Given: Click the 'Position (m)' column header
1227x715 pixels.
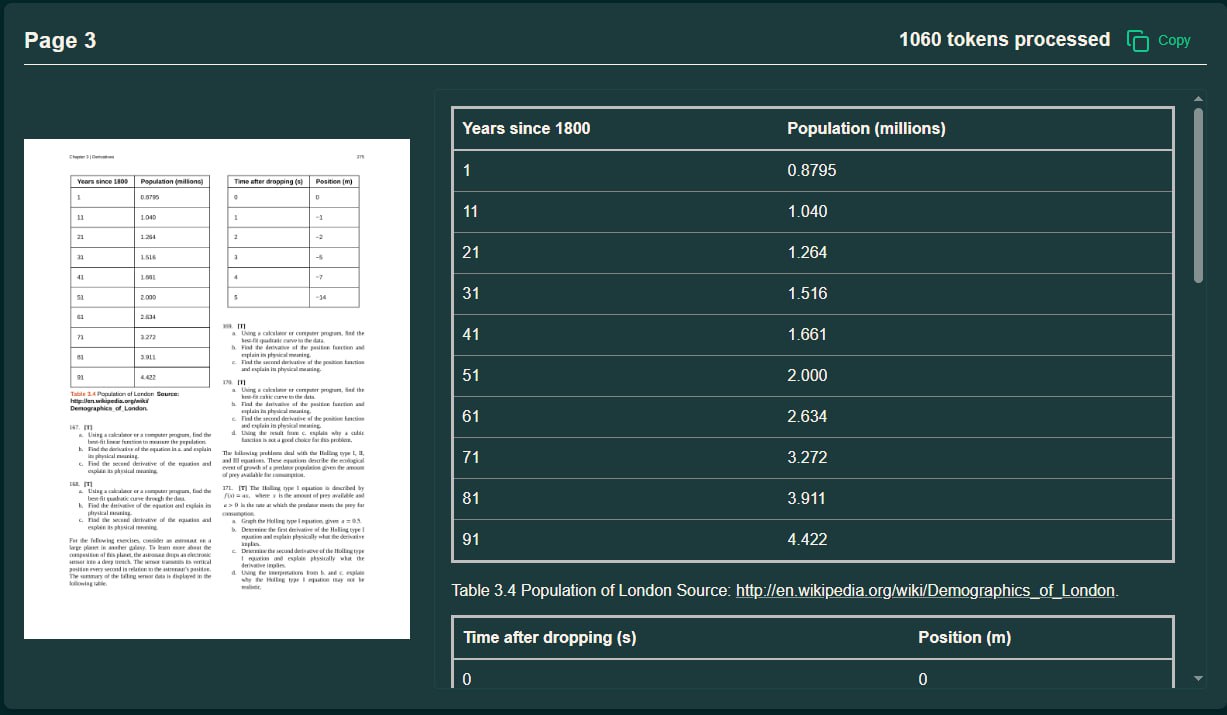Looking at the screenshot, I should (964, 637).
